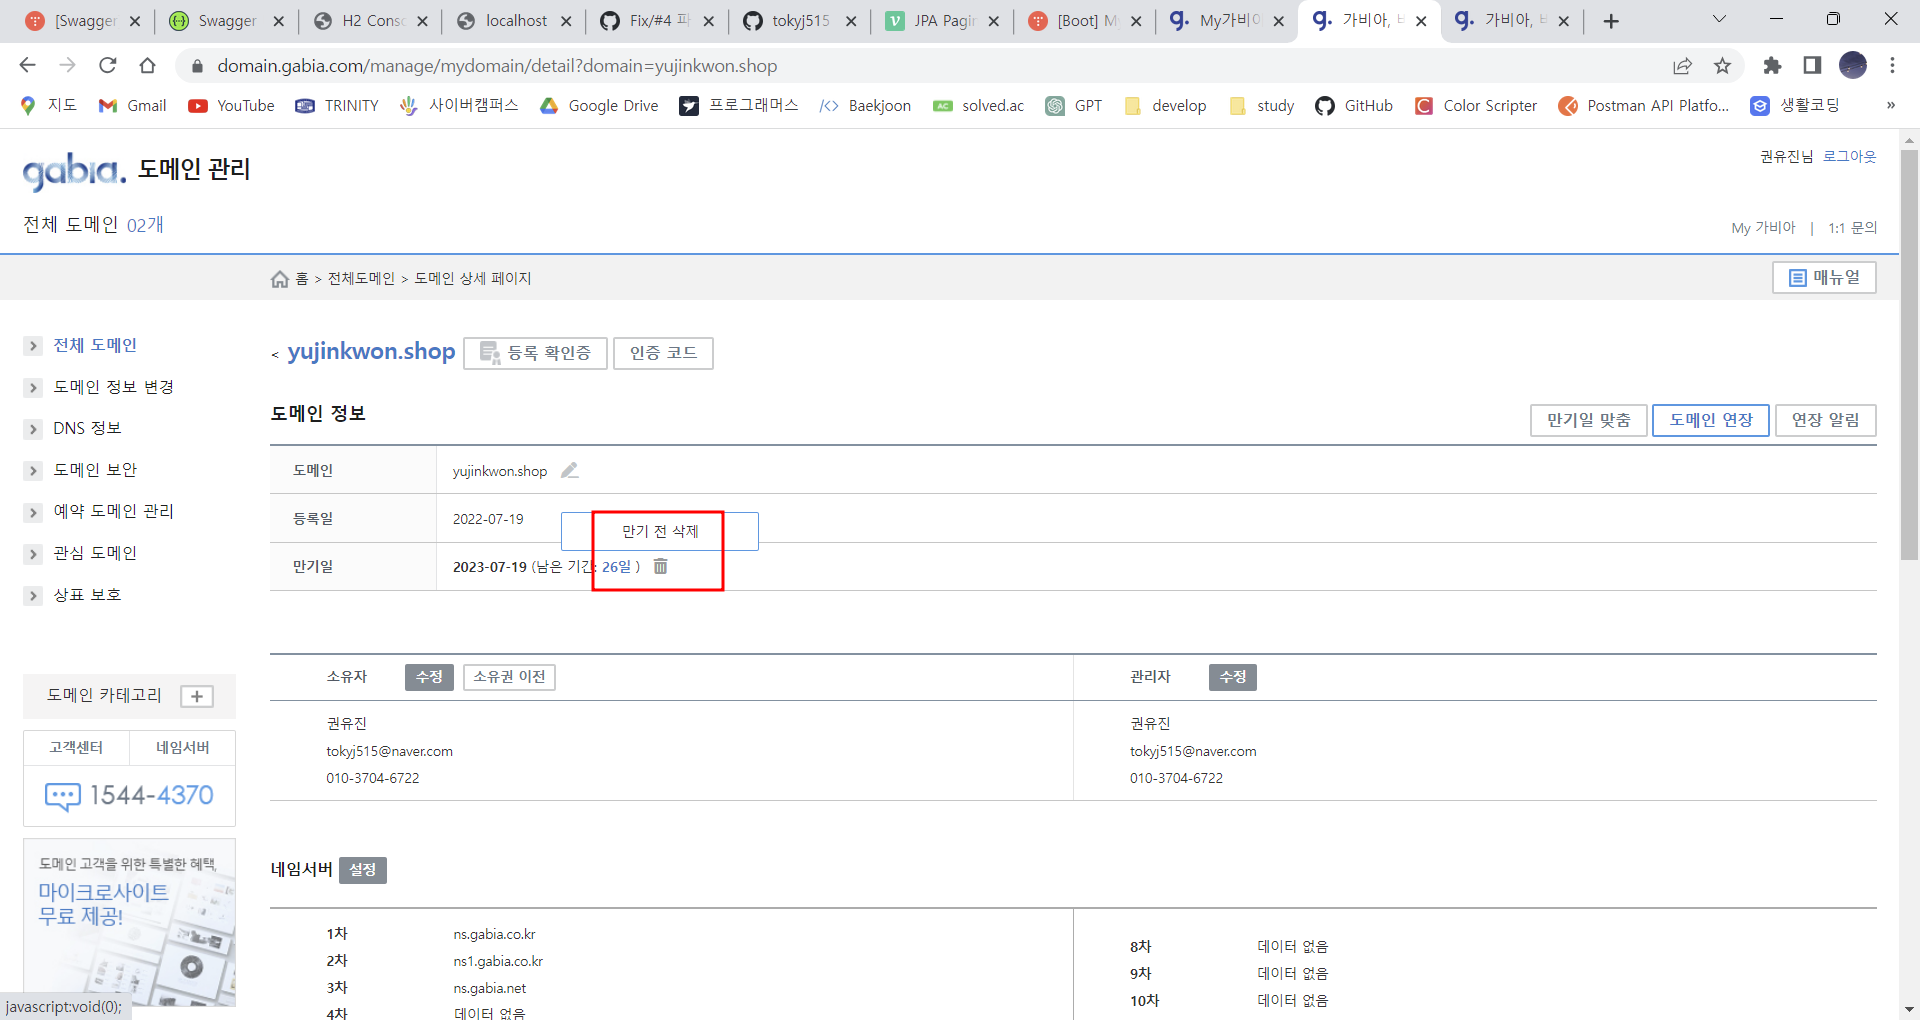Image resolution: width=1920 pixels, height=1020 pixels.
Task: Click back arrow beside yujinkwon.shop title
Action: [x=275, y=354]
